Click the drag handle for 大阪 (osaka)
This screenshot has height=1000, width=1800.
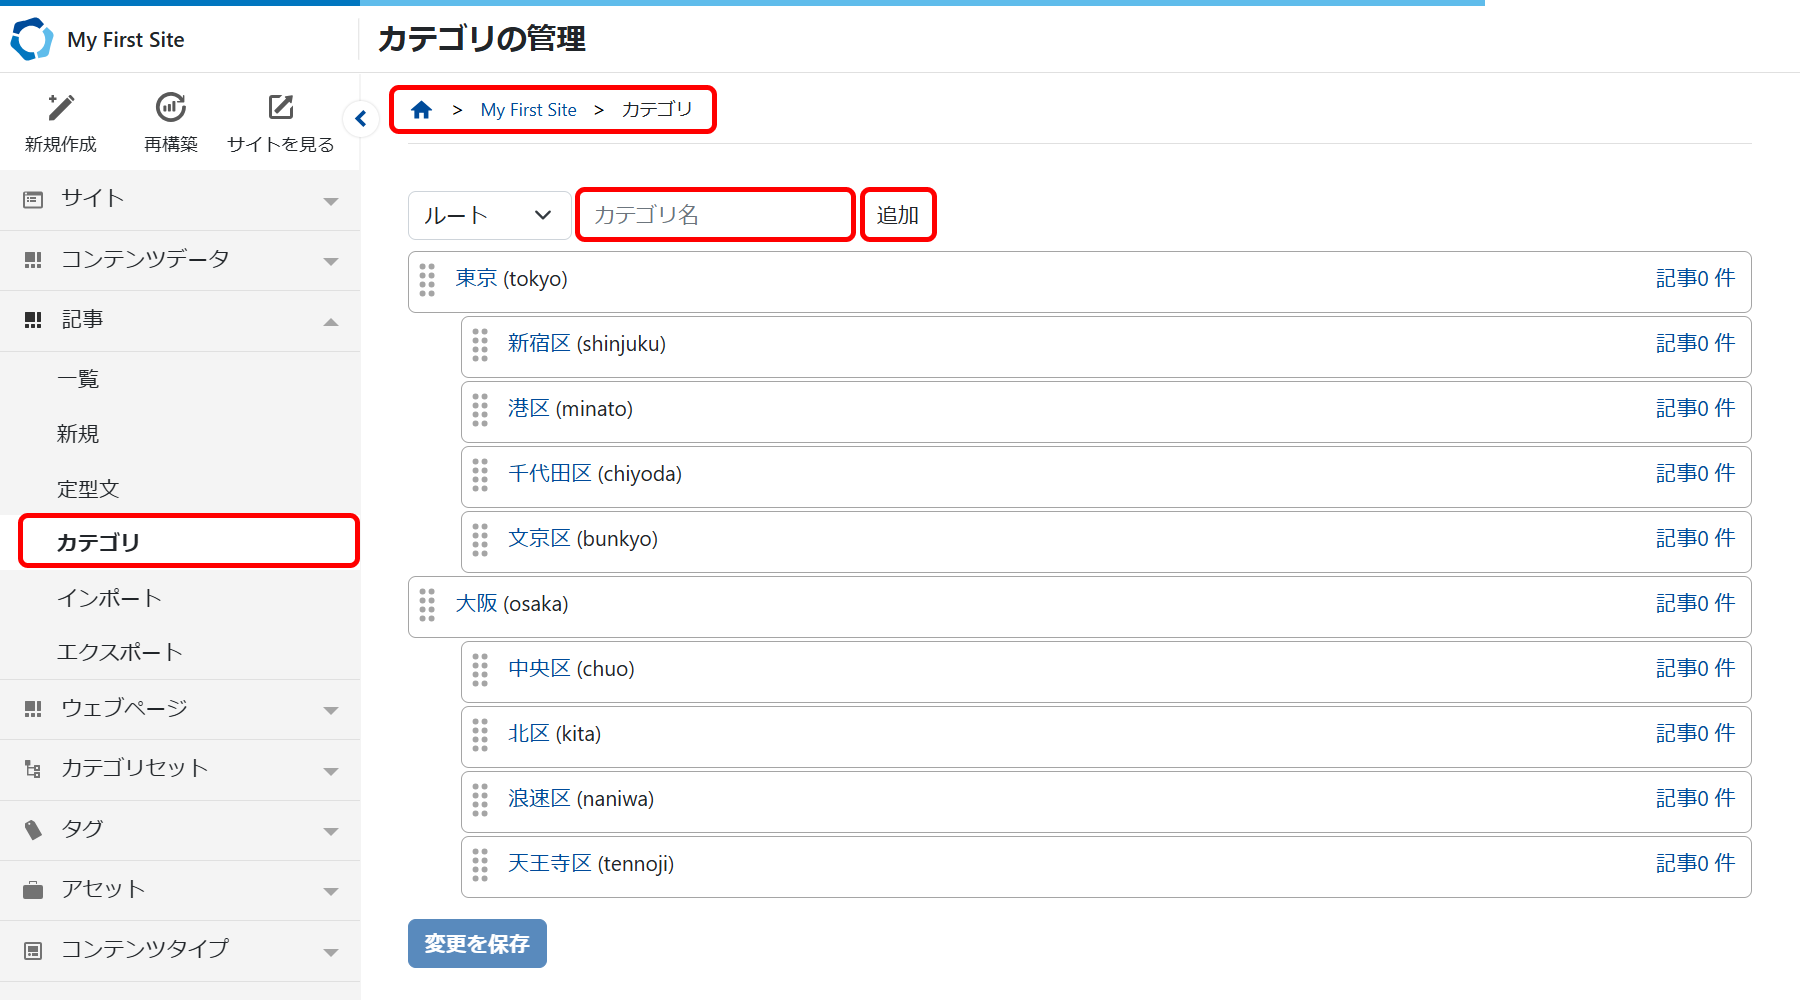click(x=427, y=605)
